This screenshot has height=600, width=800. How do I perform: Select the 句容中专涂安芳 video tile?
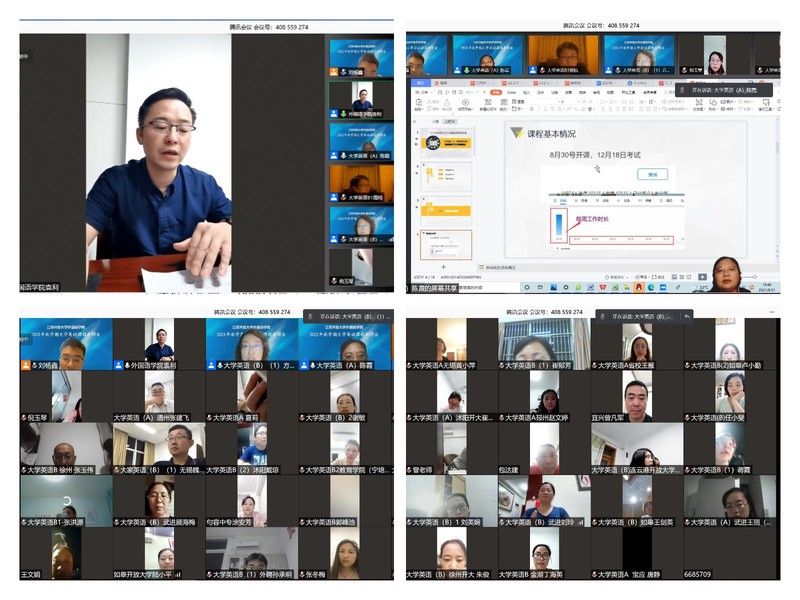click(x=252, y=501)
